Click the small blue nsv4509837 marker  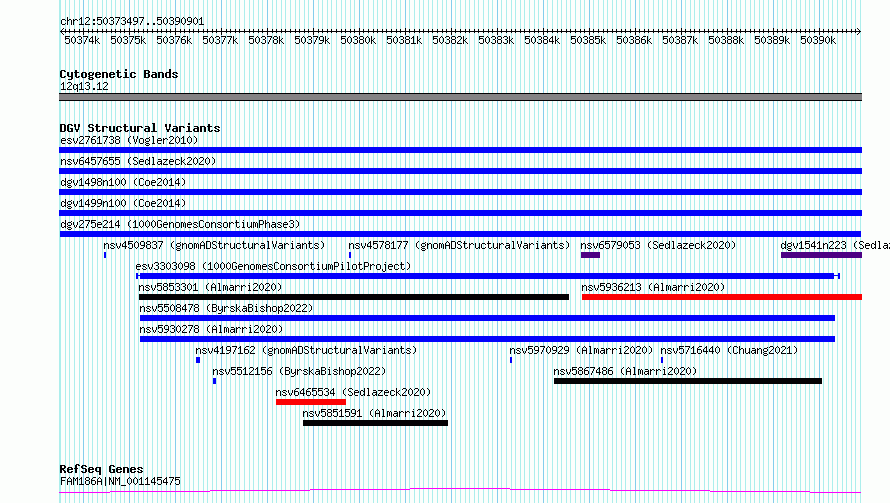point(105,255)
